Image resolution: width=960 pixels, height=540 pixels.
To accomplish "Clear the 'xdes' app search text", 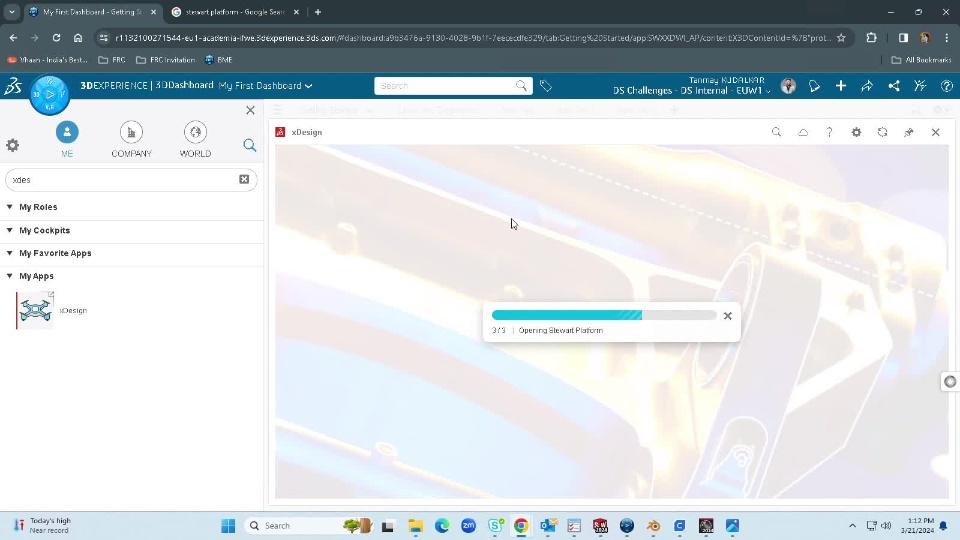I will click(x=244, y=179).
